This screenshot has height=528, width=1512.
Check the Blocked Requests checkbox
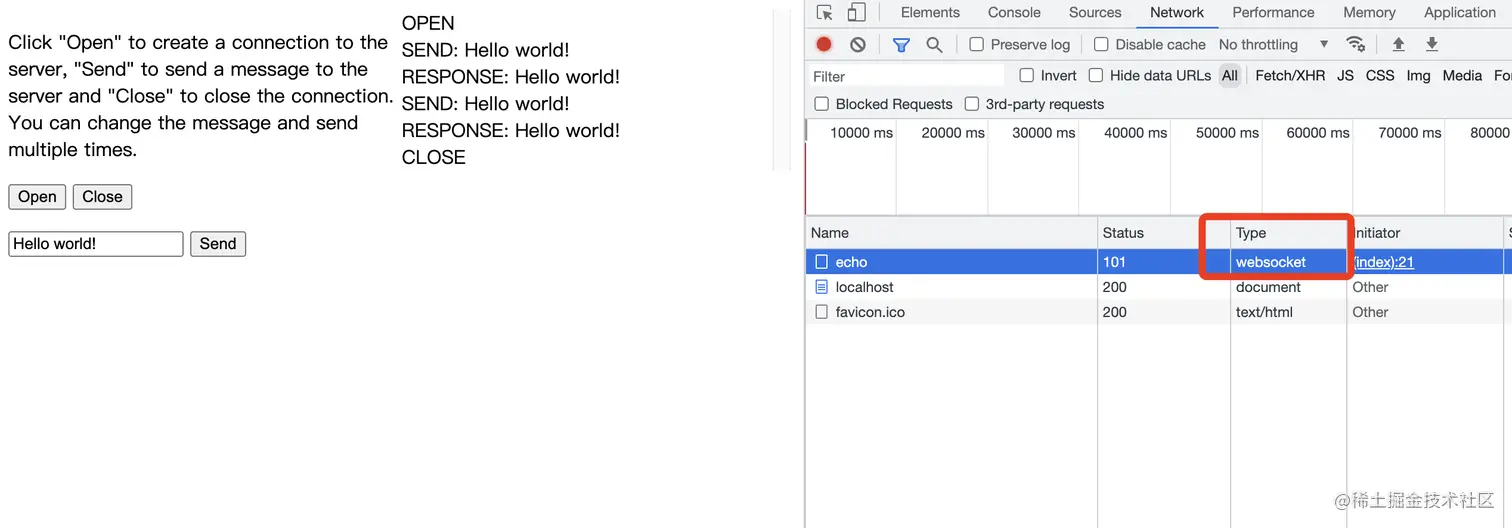(822, 104)
